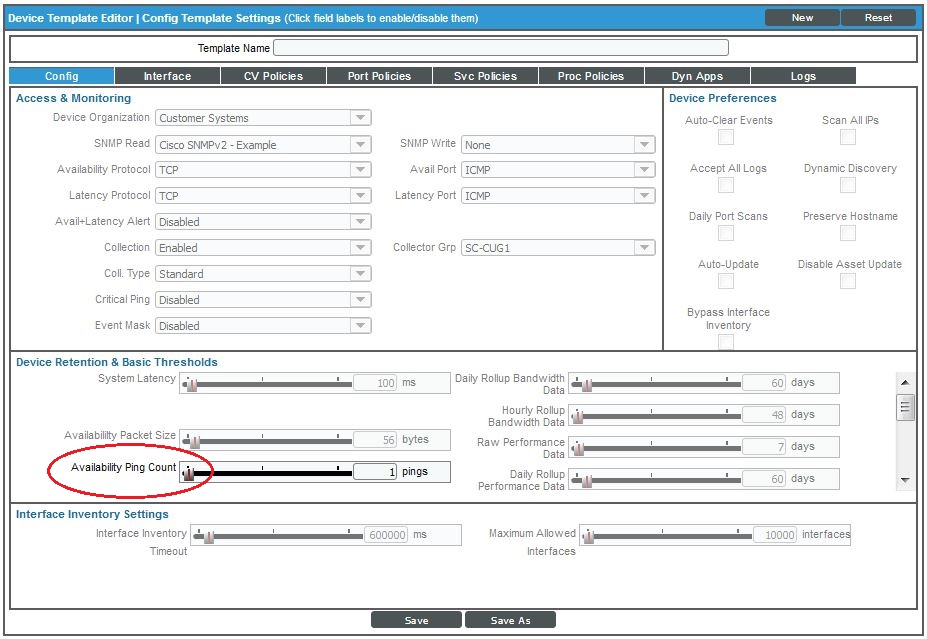The height and width of the screenshot is (639, 927).
Task: Select the Dyn Apps tab
Action: coord(696,76)
